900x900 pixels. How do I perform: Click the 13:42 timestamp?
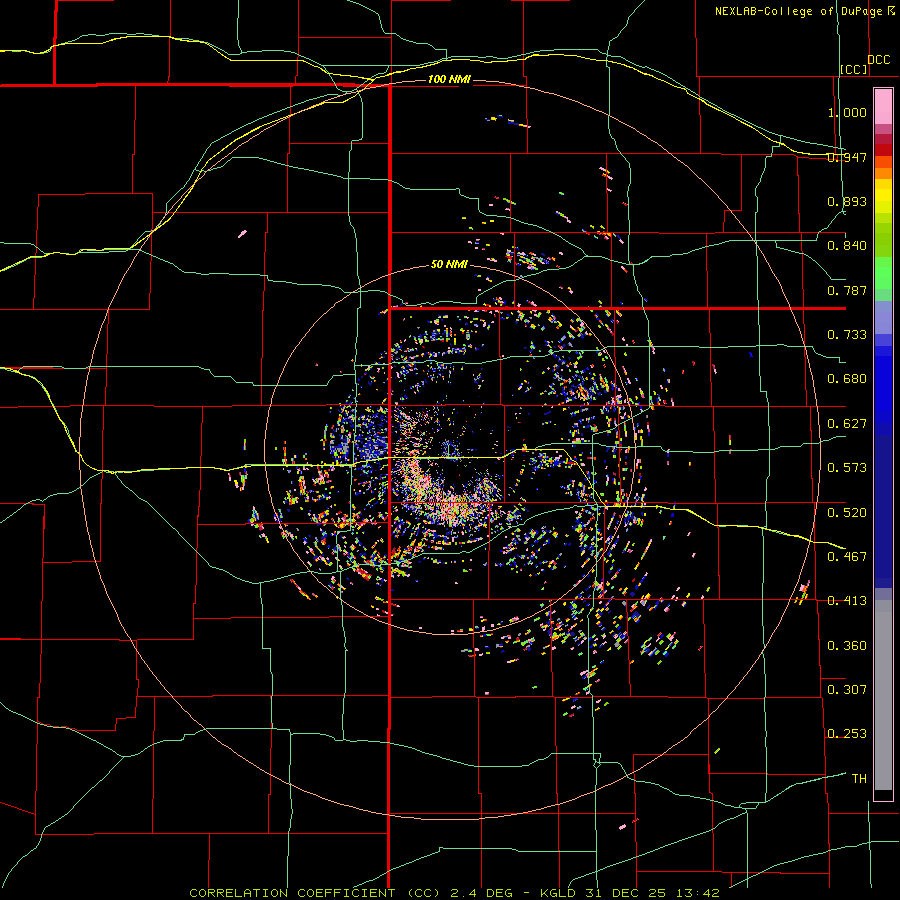pos(696,893)
